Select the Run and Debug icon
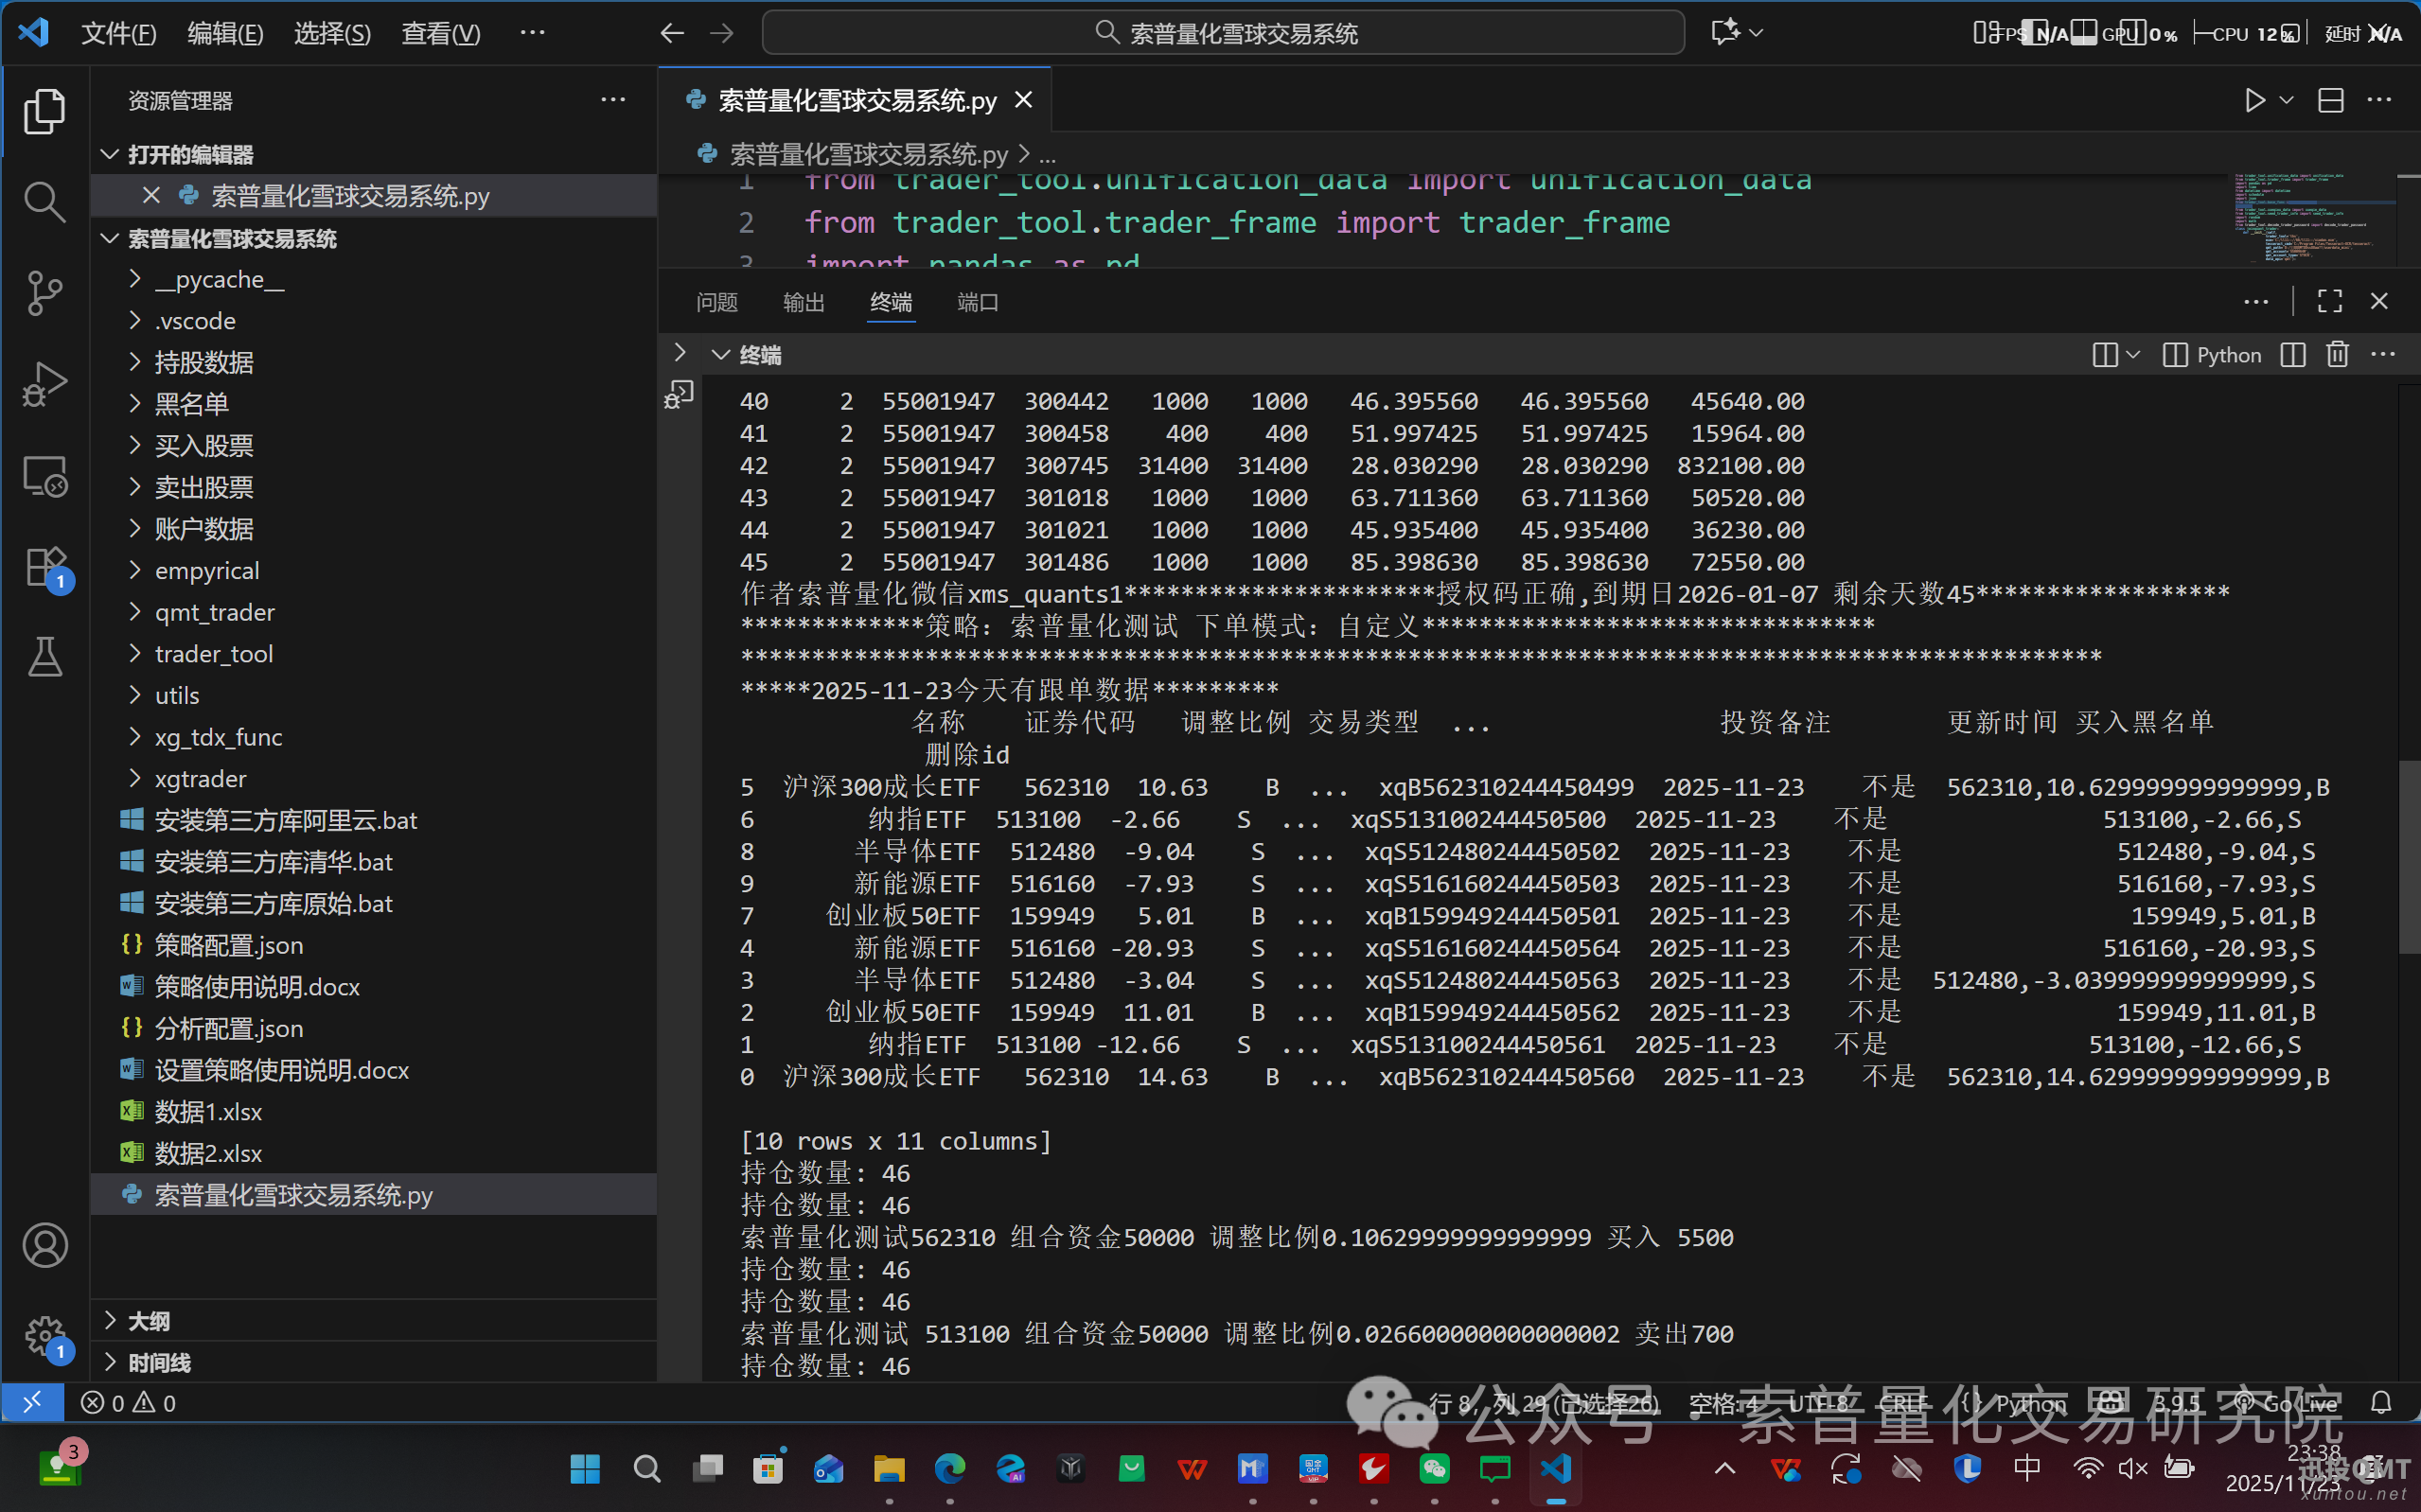 click(45, 383)
